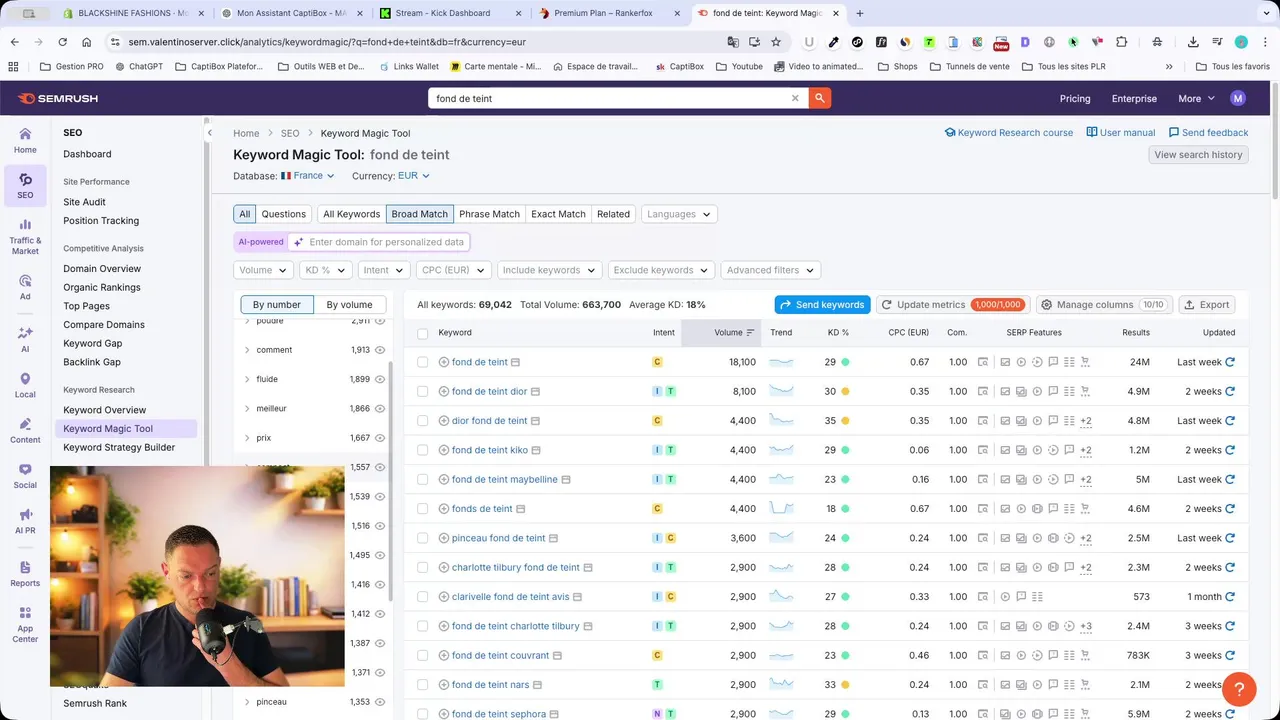Refresh metrics for fond de teint row
1280x720 pixels.
[x=1230, y=362]
